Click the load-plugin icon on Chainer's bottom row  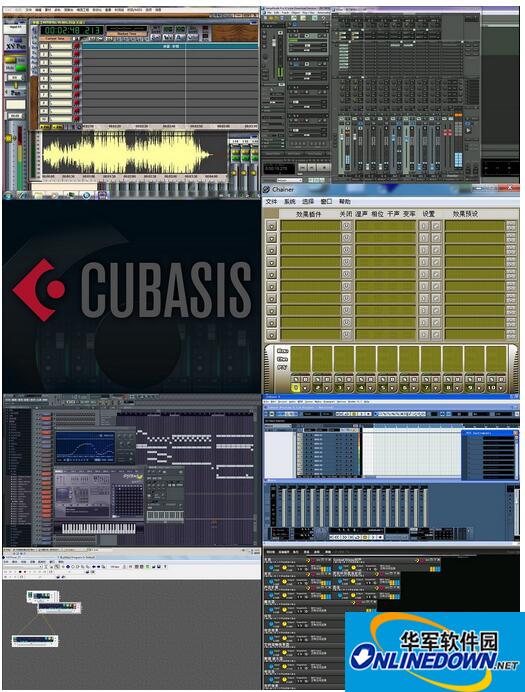[272, 335]
